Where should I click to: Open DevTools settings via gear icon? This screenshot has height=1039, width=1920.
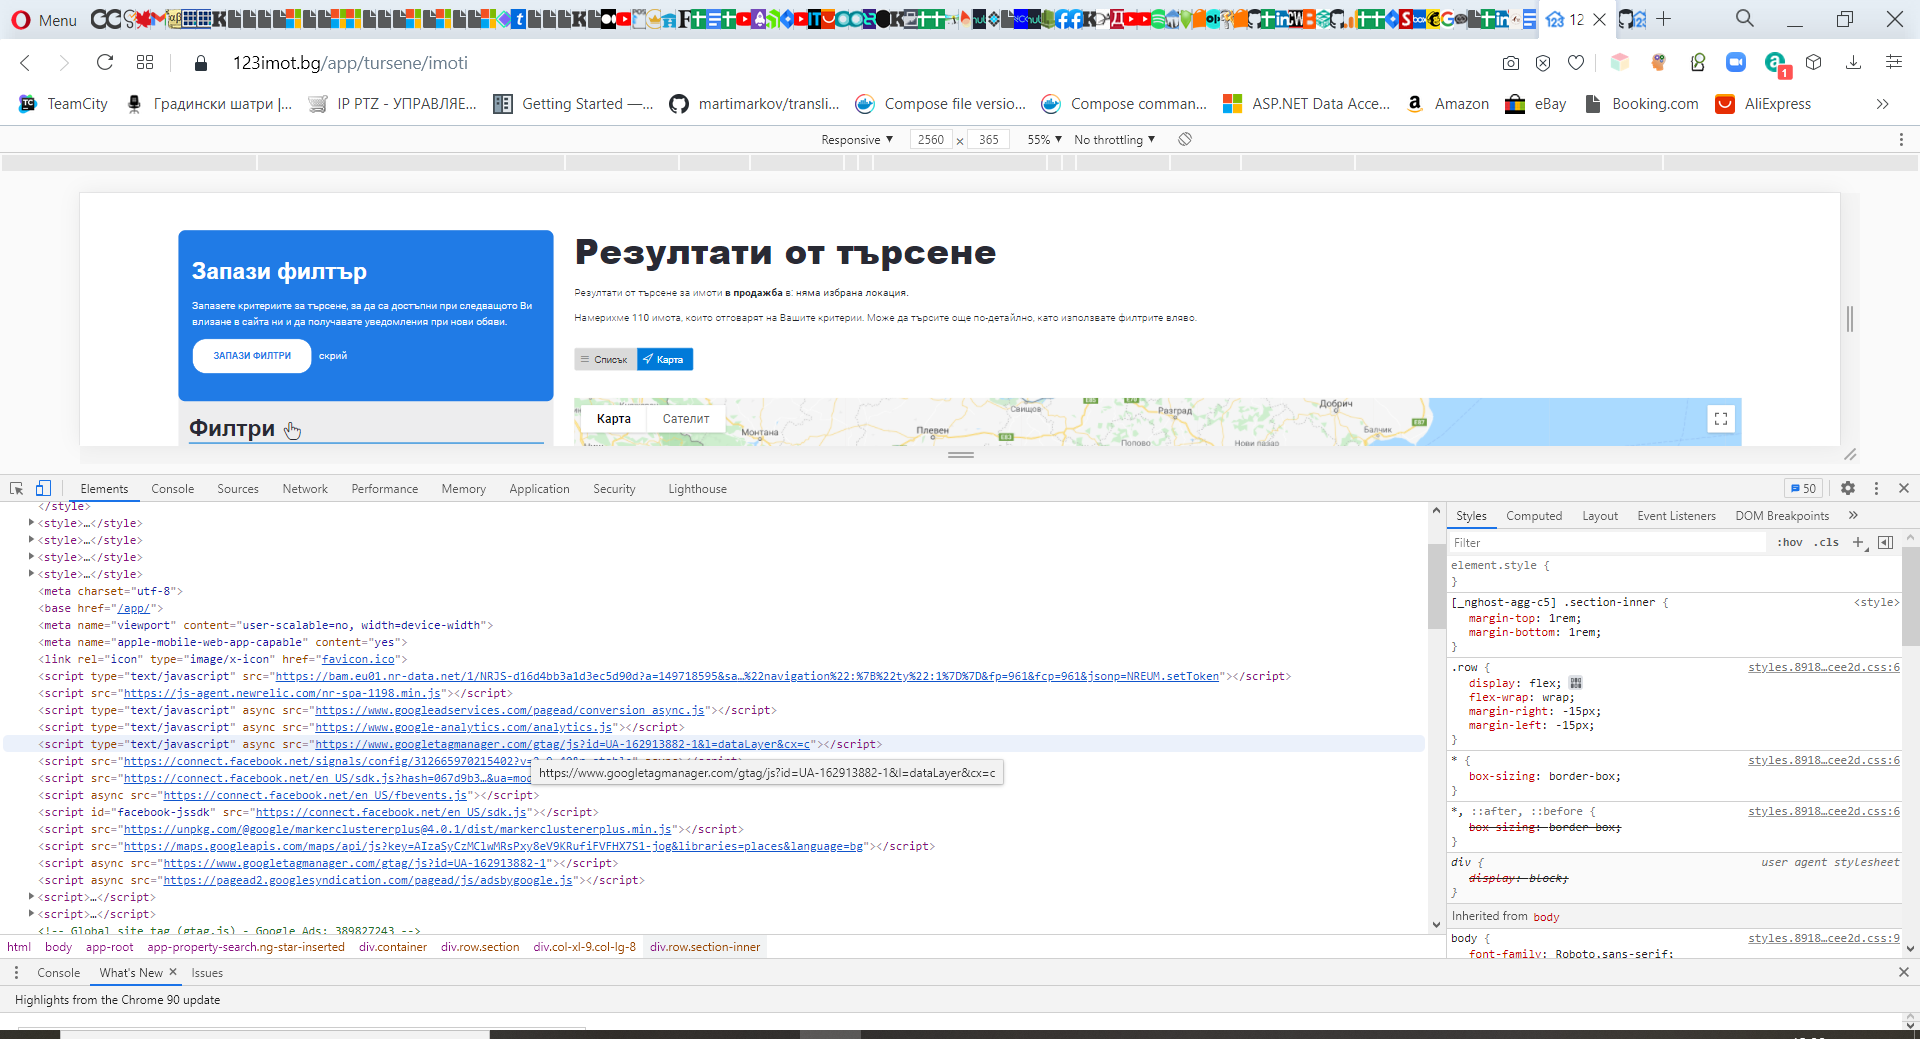1848,488
